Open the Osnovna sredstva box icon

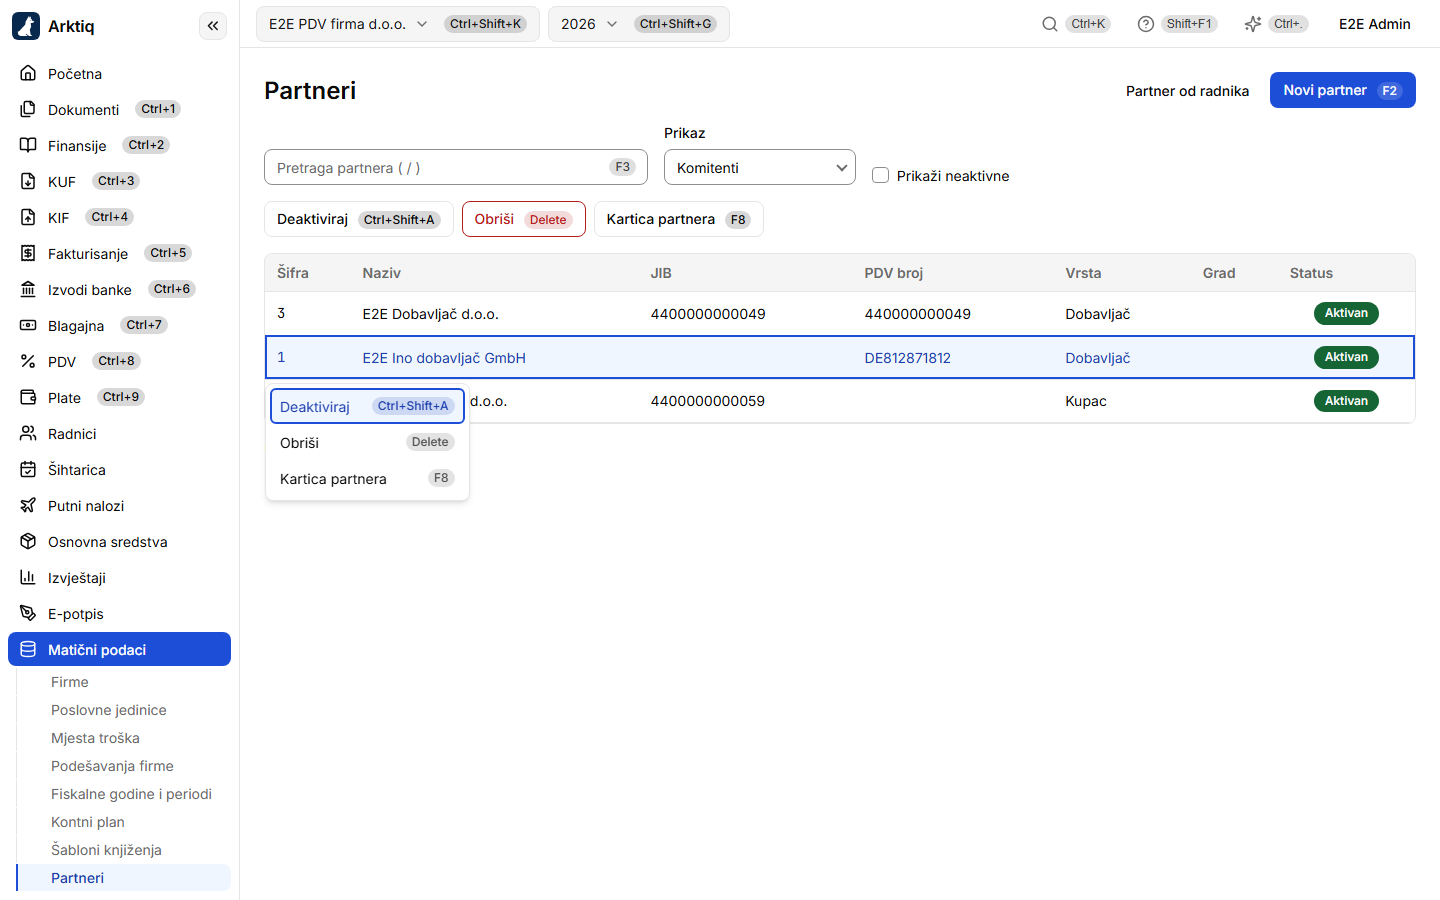[28, 542]
